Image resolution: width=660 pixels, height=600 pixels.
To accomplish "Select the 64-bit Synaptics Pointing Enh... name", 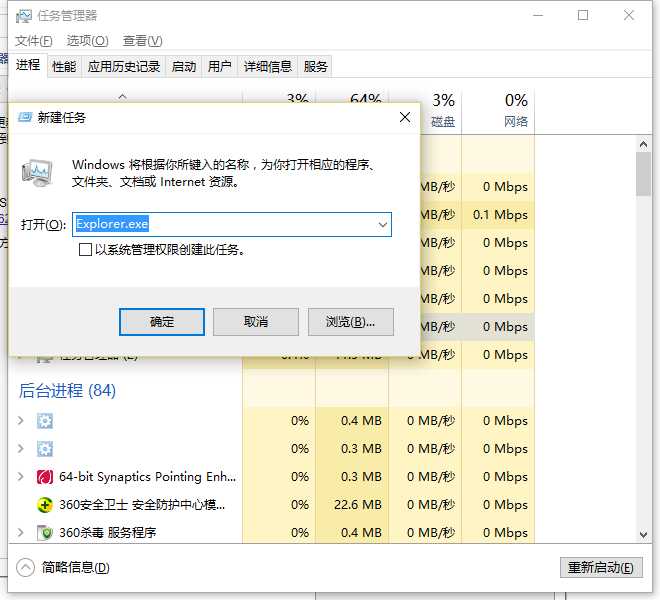I will pos(147,477).
